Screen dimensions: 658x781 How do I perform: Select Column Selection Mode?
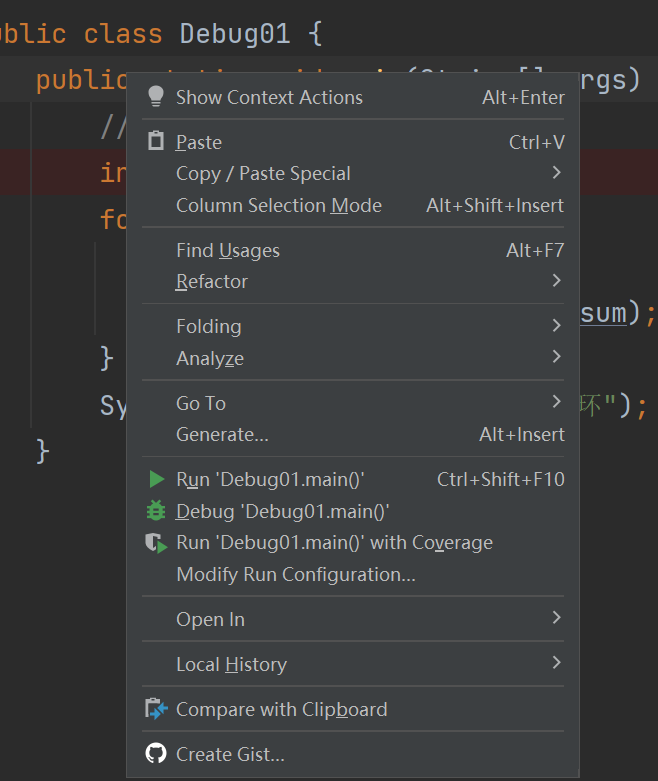(279, 205)
